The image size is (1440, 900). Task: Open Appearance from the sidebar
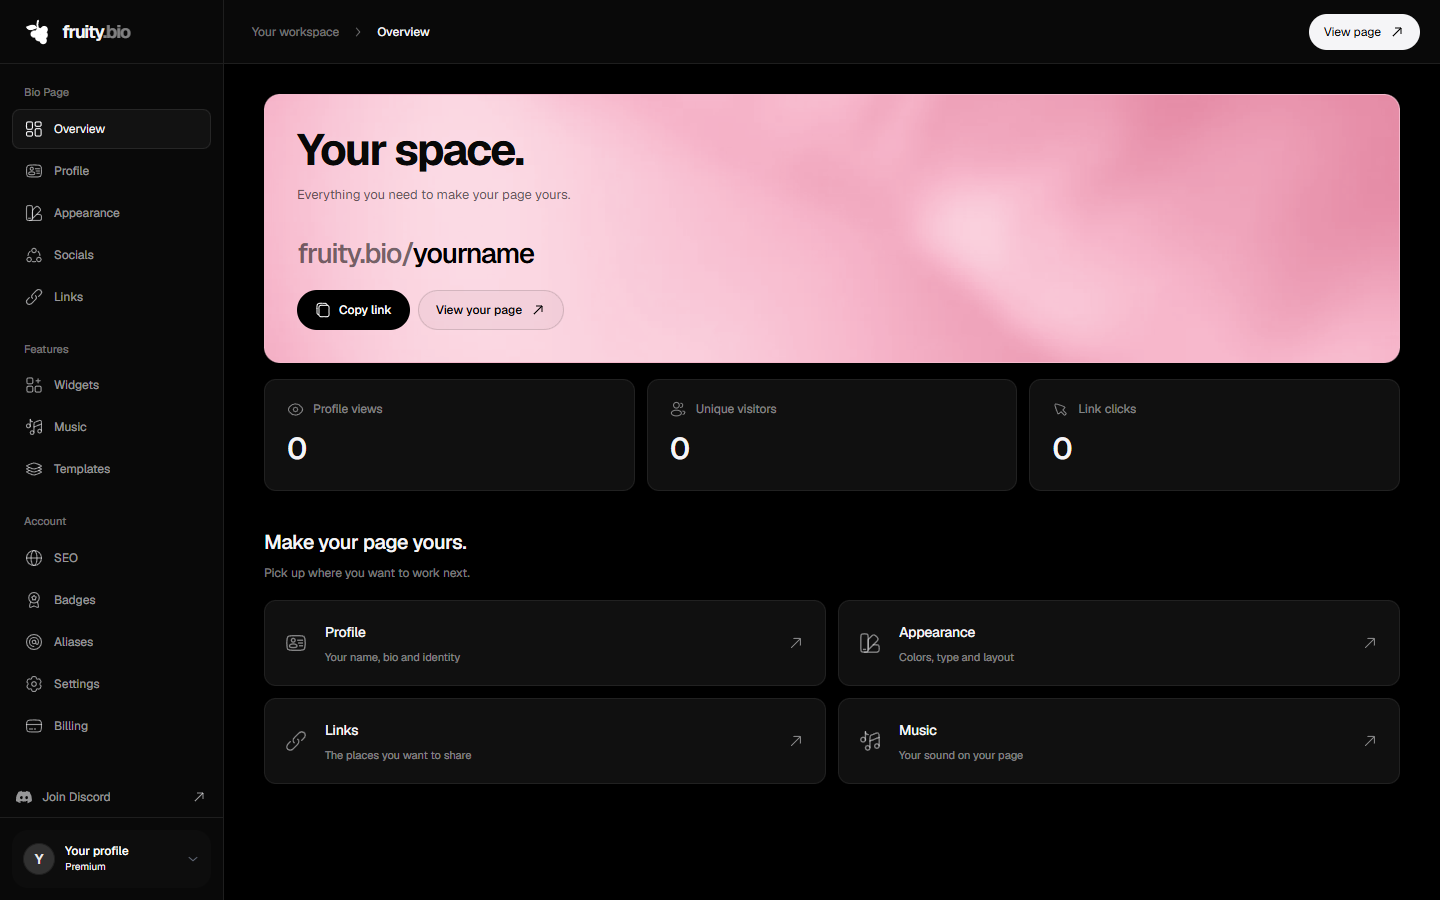tap(111, 213)
